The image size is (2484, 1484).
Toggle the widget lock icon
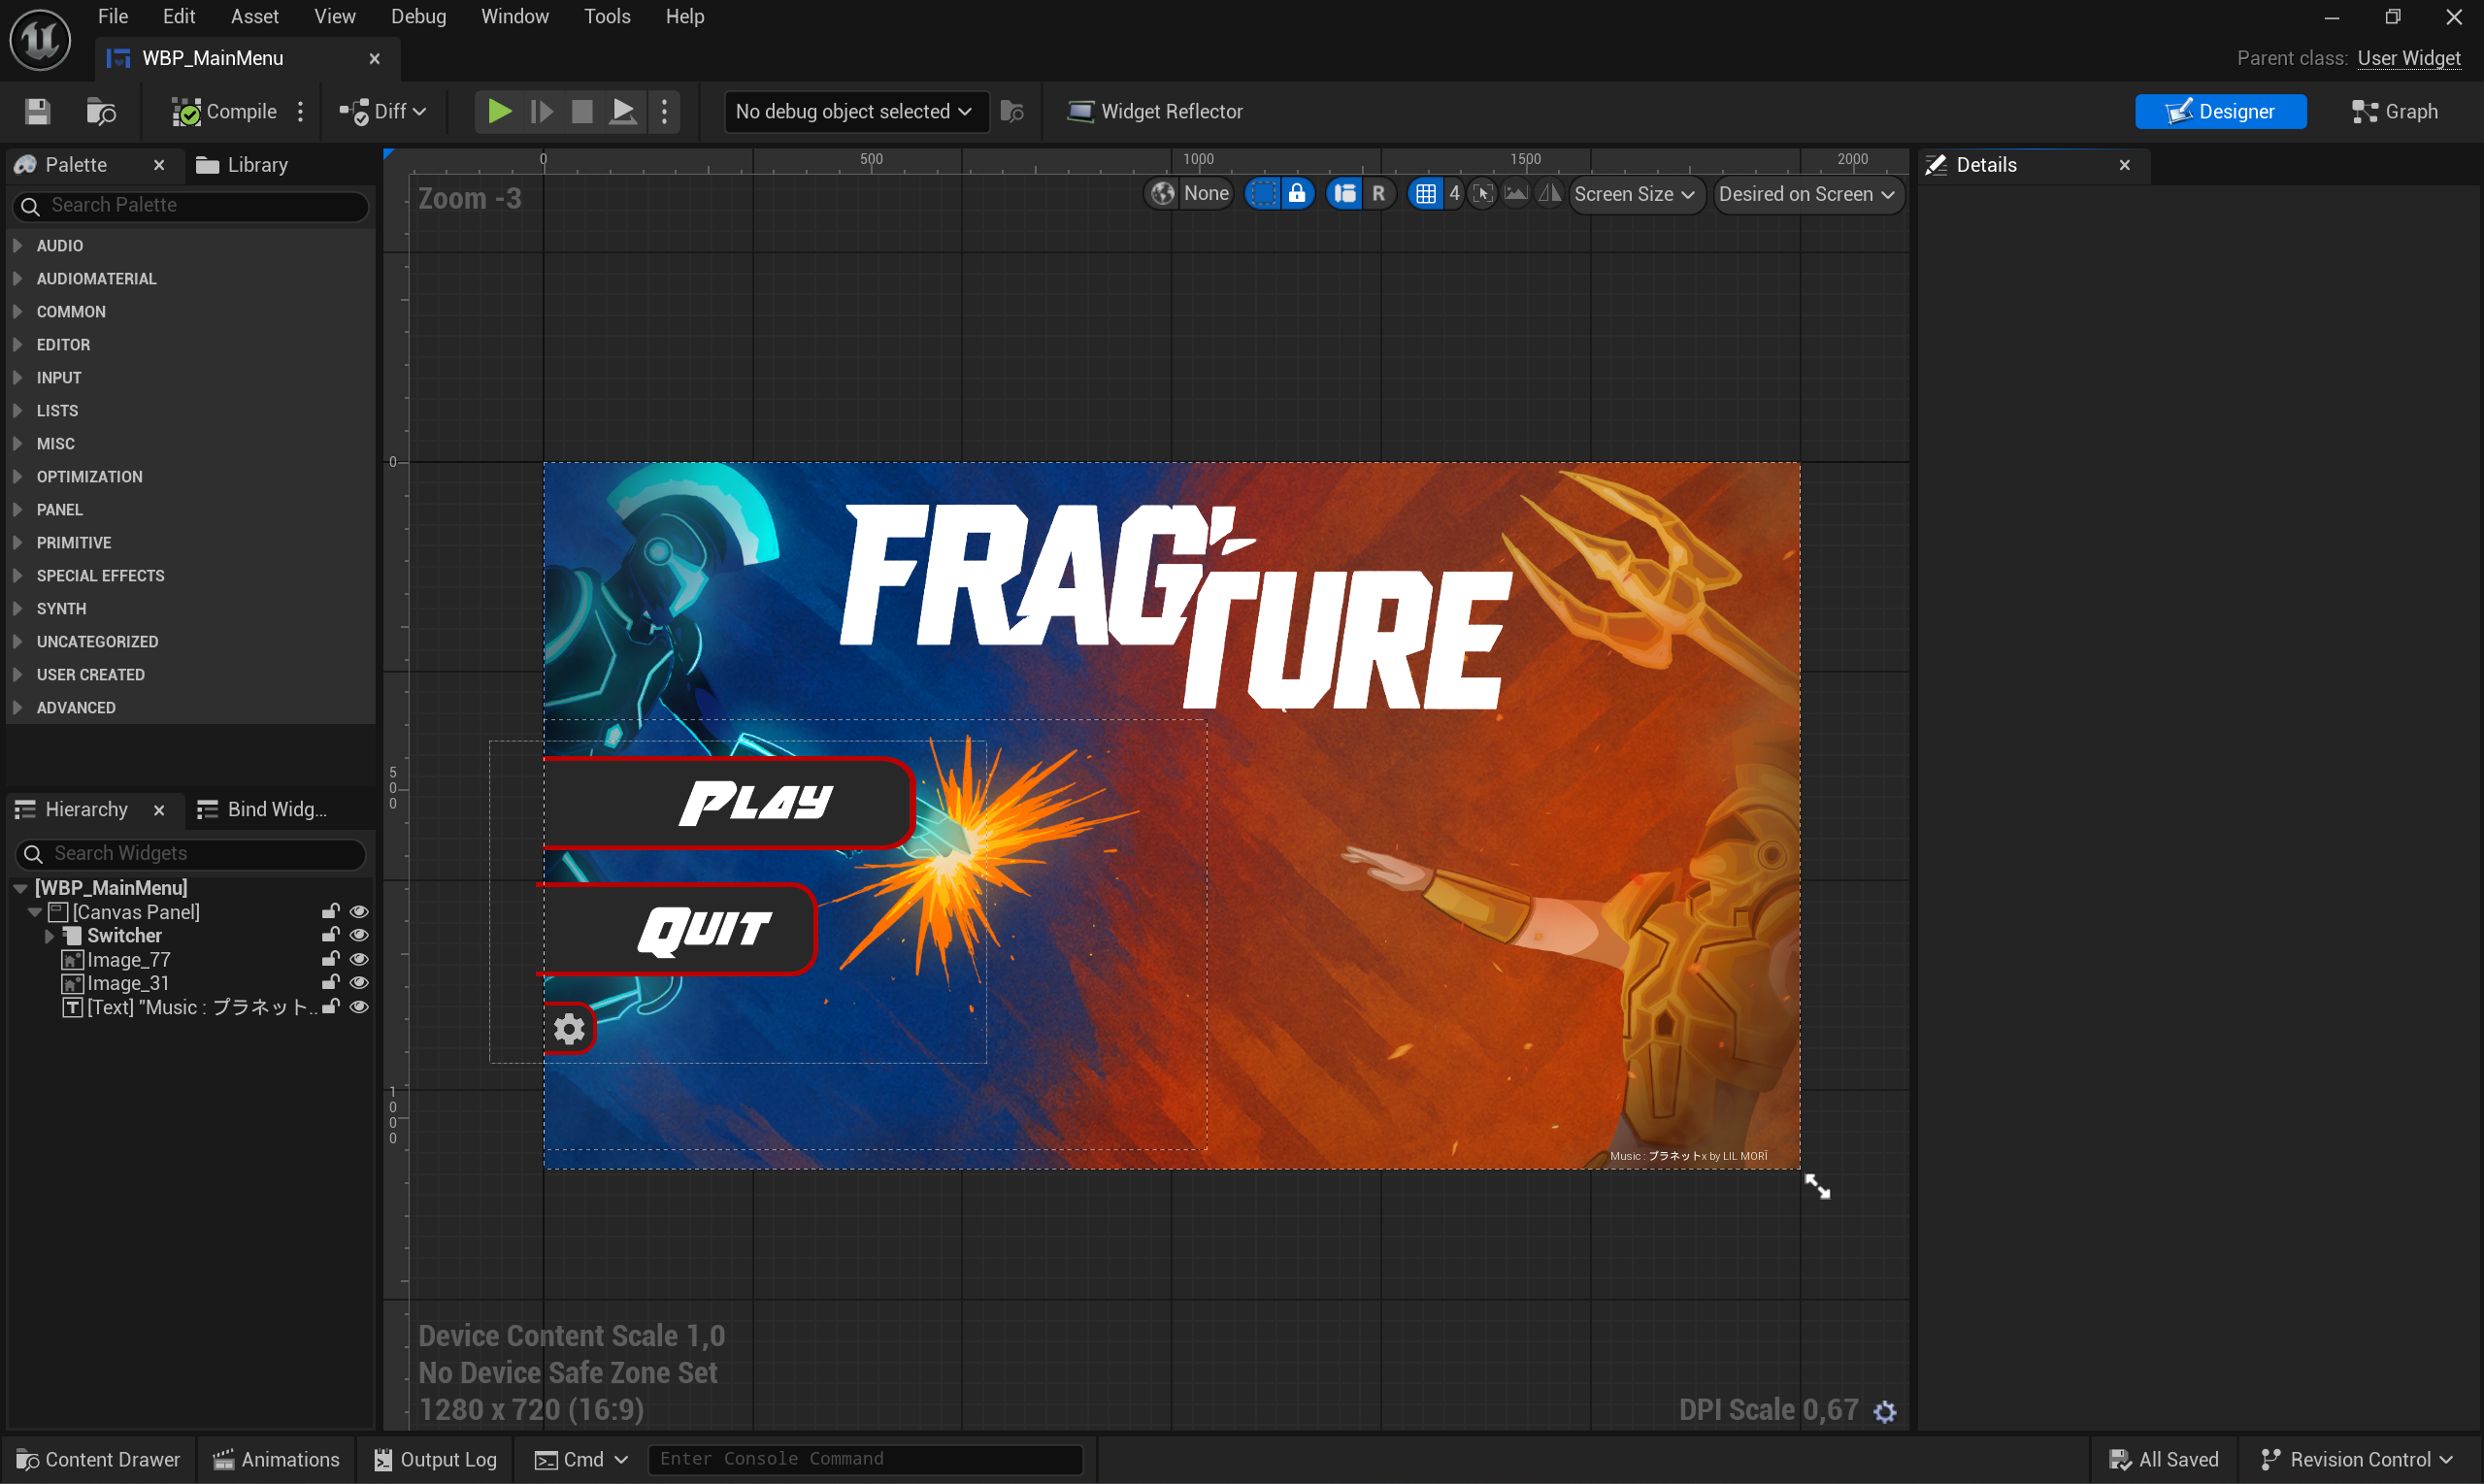1297,194
